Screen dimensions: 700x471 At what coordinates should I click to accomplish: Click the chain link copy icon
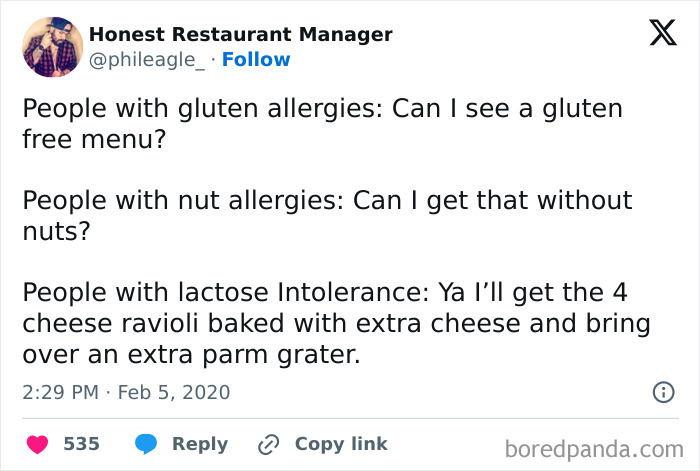pos(268,444)
